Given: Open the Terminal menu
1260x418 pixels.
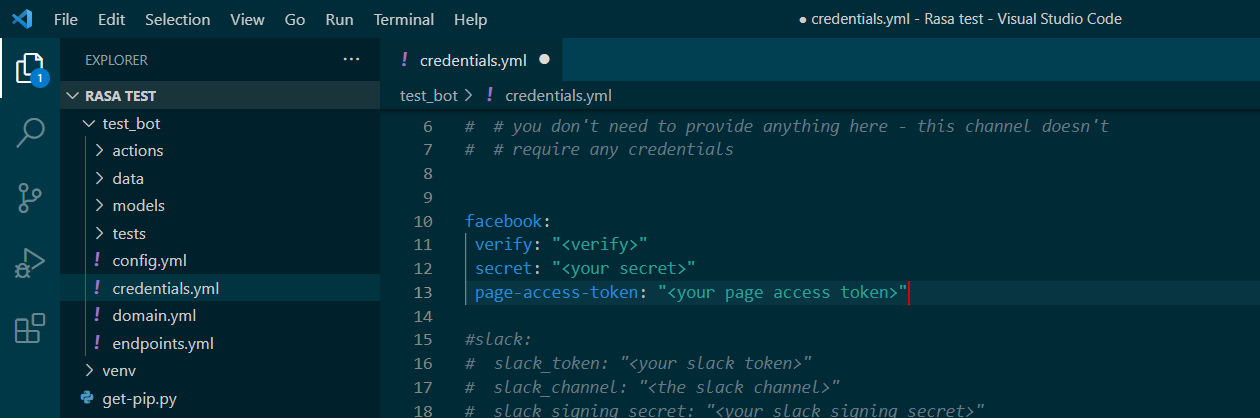Looking at the screenshot, I should (404, 19).
